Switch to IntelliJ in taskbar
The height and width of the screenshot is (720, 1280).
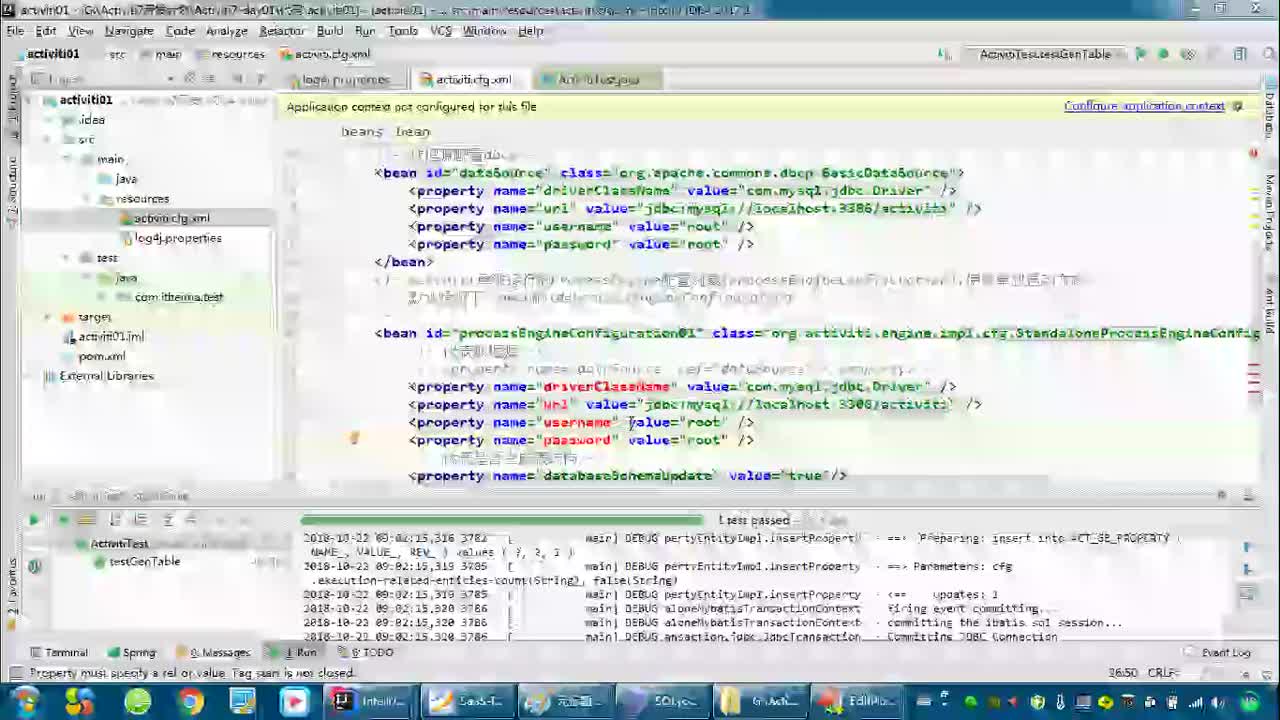(x=371, y=701)
